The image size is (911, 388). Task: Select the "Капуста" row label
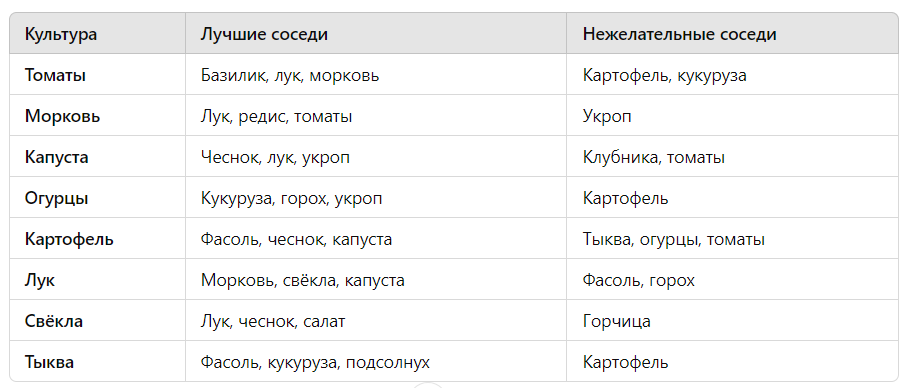click(x=56, y=157)
